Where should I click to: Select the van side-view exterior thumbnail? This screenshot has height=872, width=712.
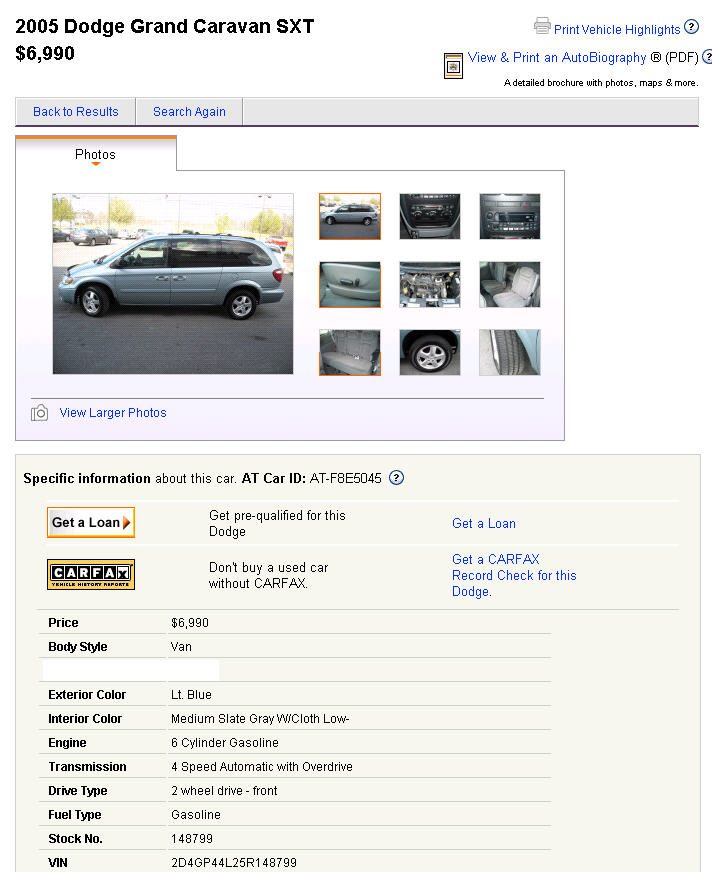click(x=350, y=216)
